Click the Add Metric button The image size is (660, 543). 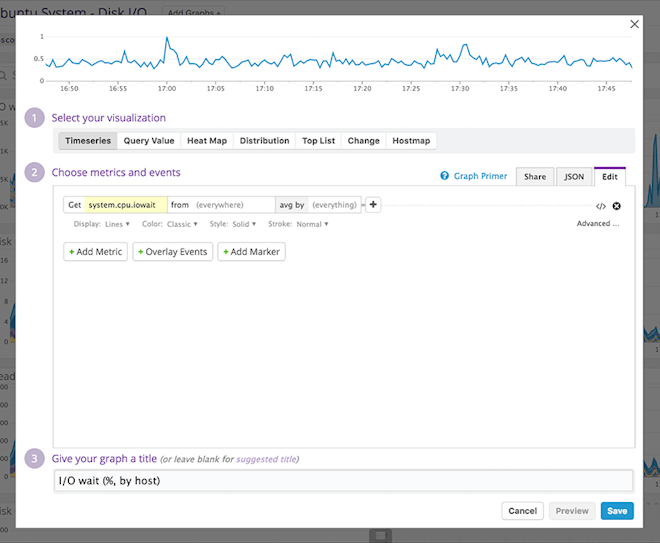click(x=95, y=252)
